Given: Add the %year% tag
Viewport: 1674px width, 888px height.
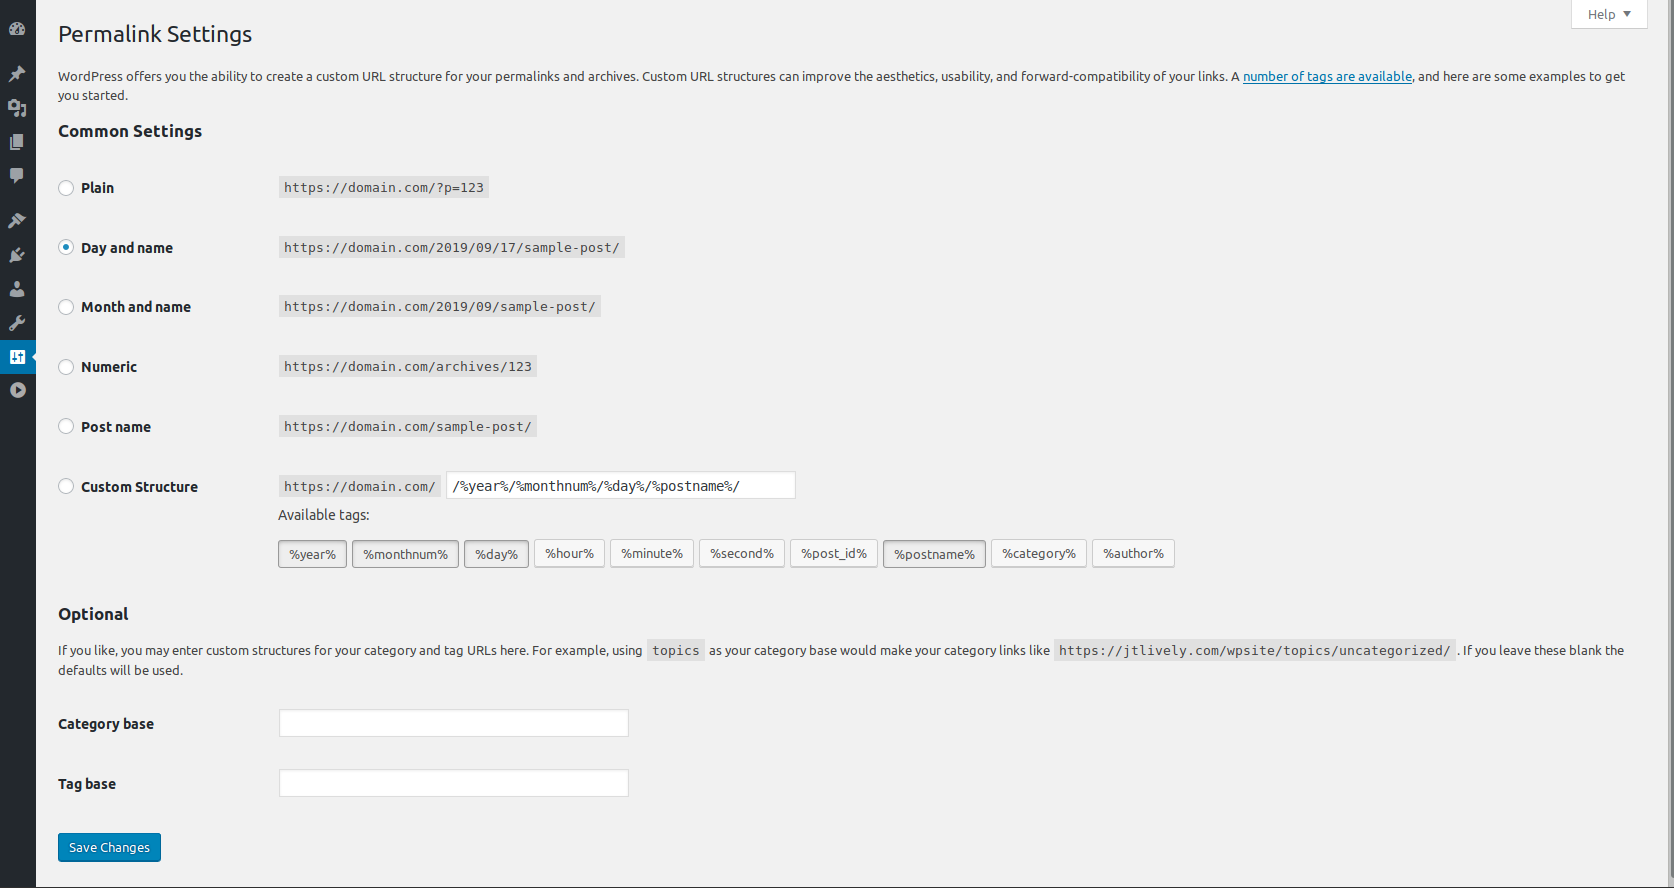Looking at the screenshot, I should [x=313, y=554].
